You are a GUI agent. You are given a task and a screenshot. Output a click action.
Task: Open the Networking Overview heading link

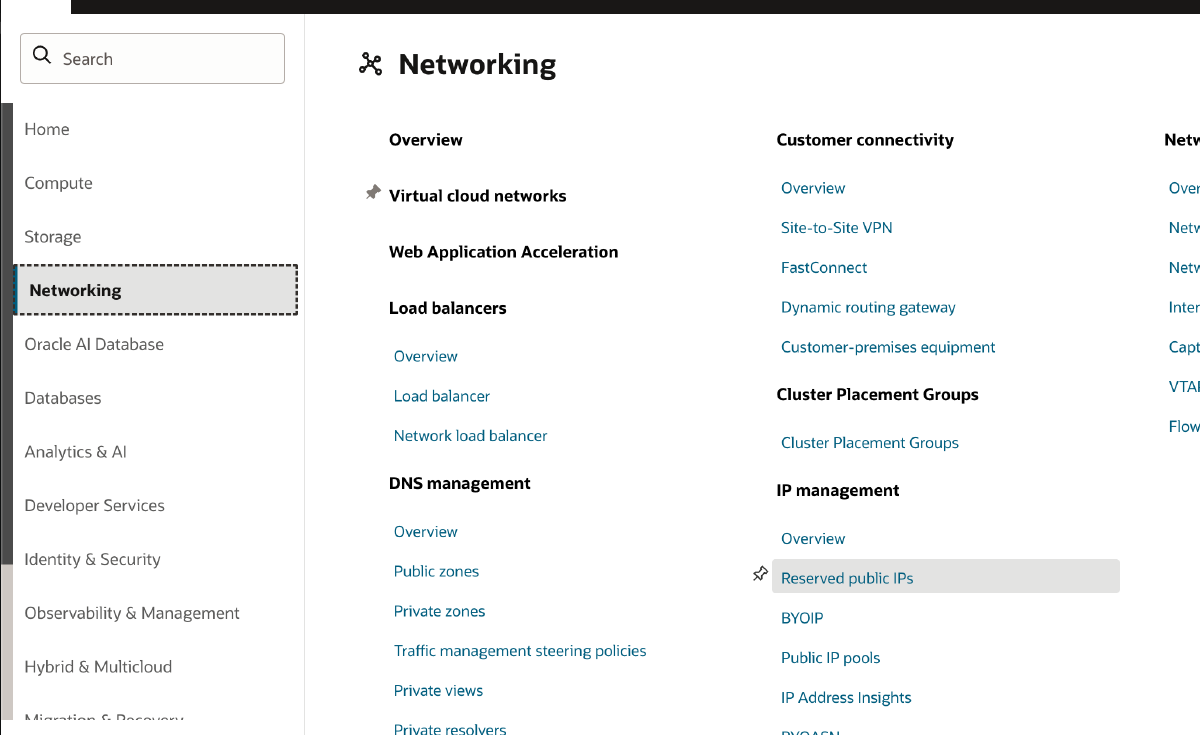coord(426,140)
